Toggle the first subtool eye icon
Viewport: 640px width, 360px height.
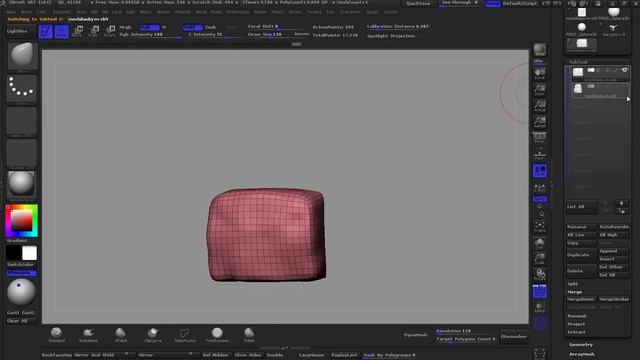624,70
